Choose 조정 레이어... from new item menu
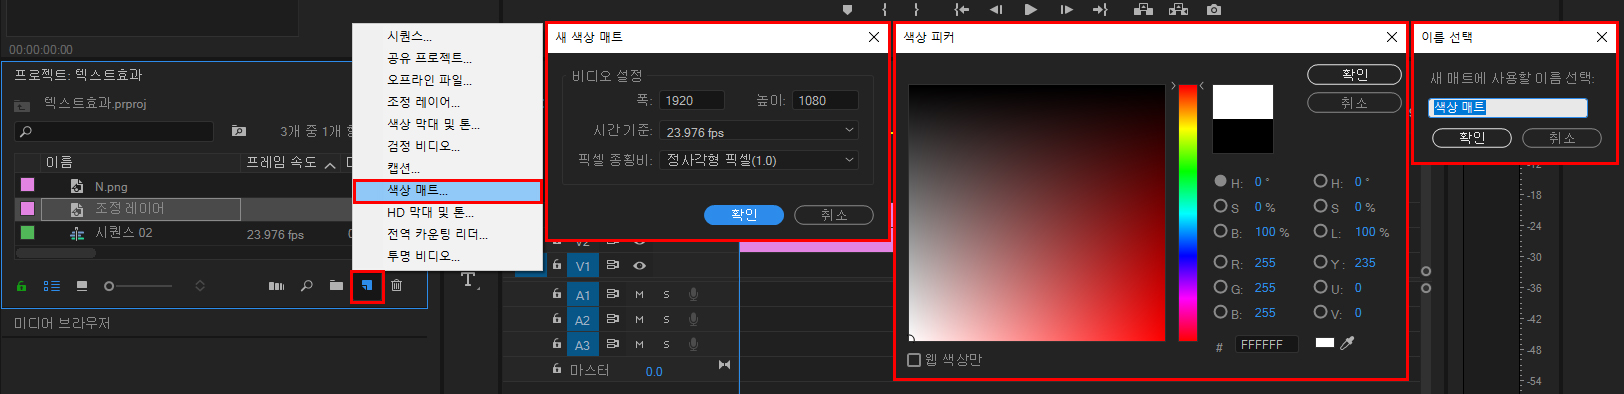Viewport: 1624px width, 394px height. 423,102
